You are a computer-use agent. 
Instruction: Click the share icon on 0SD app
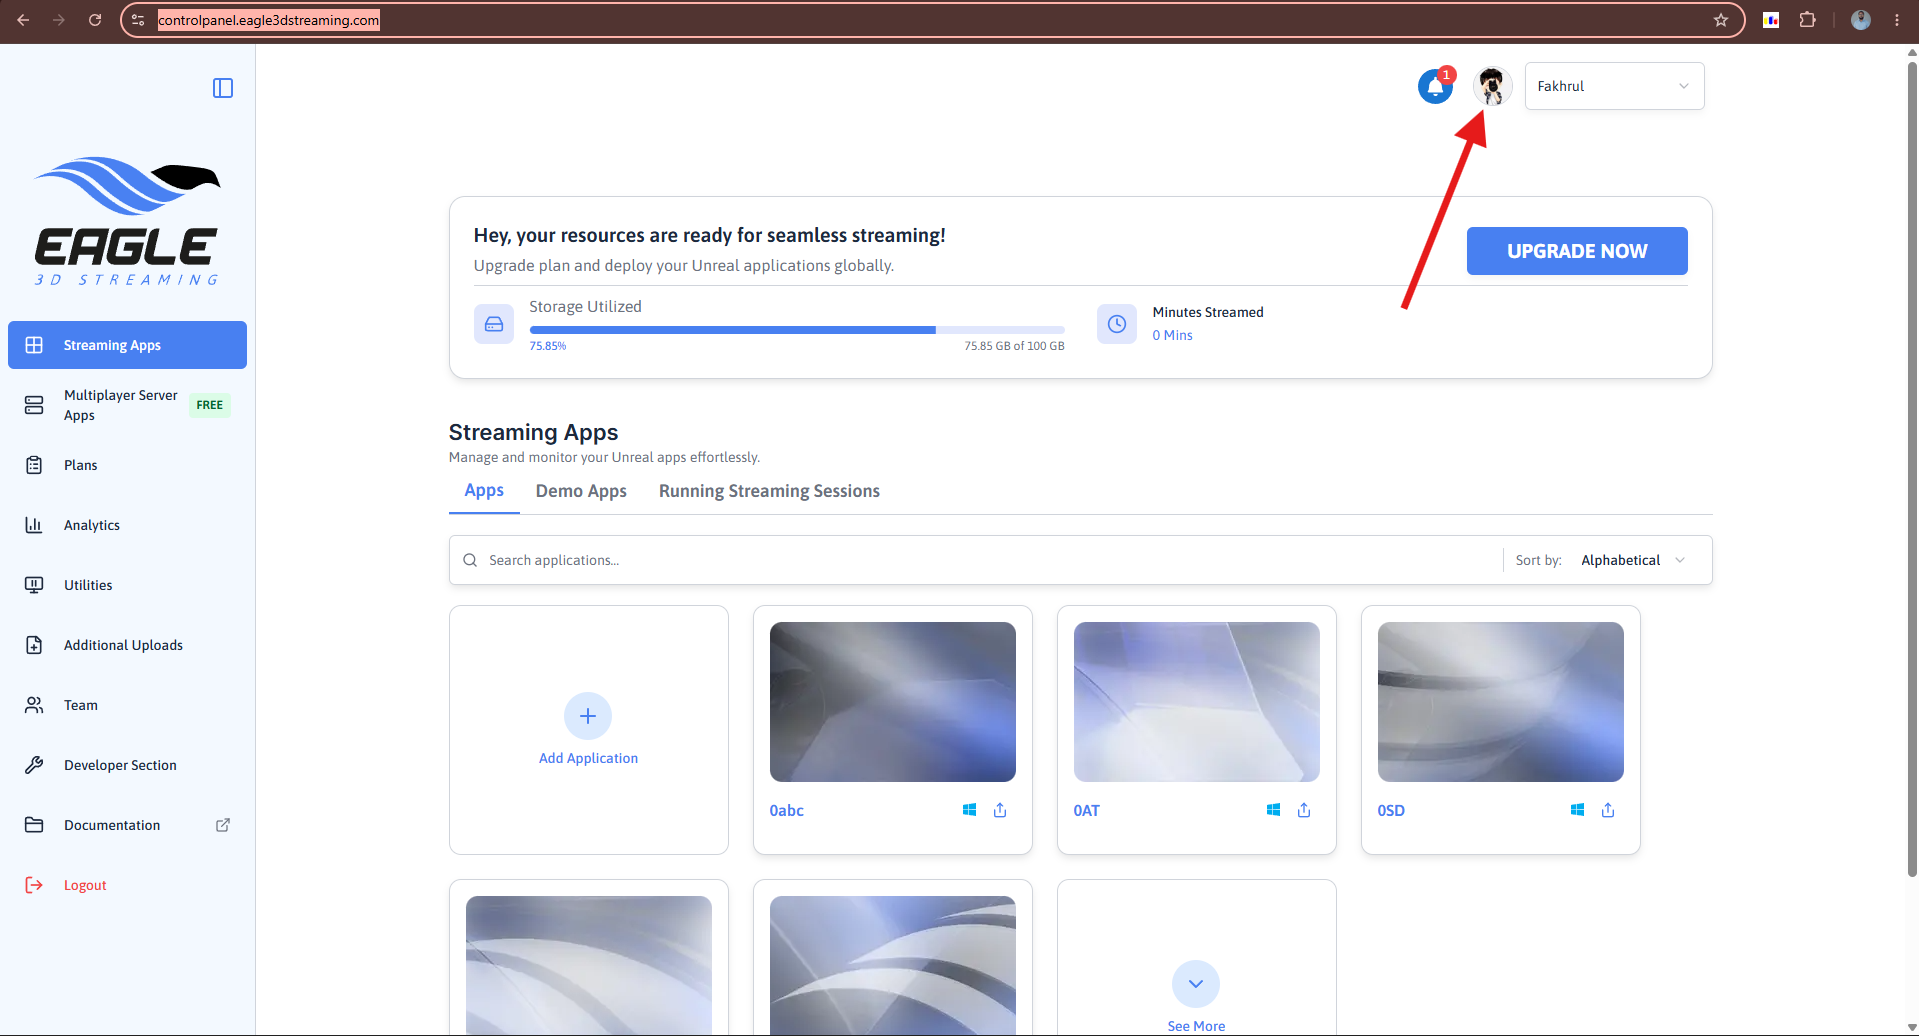[1608, 810]
